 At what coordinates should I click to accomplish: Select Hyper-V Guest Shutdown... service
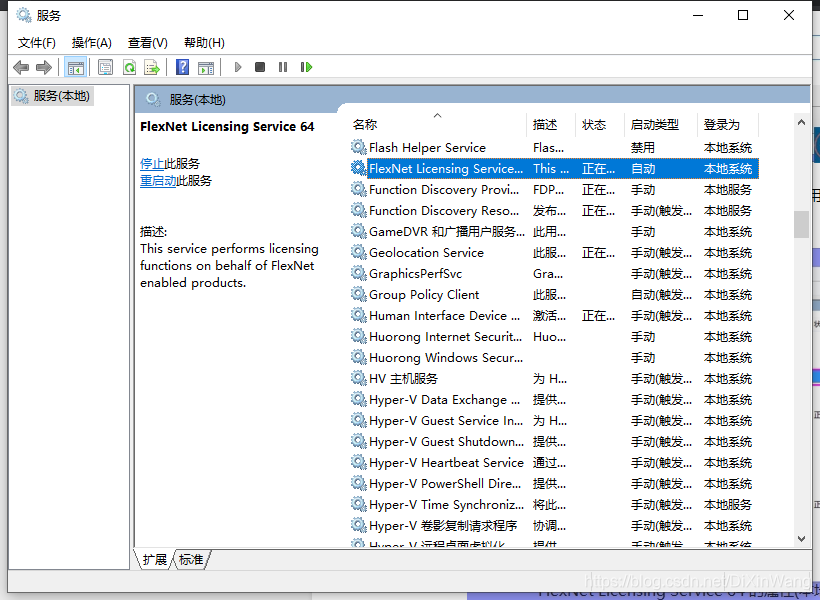[554, 441]
